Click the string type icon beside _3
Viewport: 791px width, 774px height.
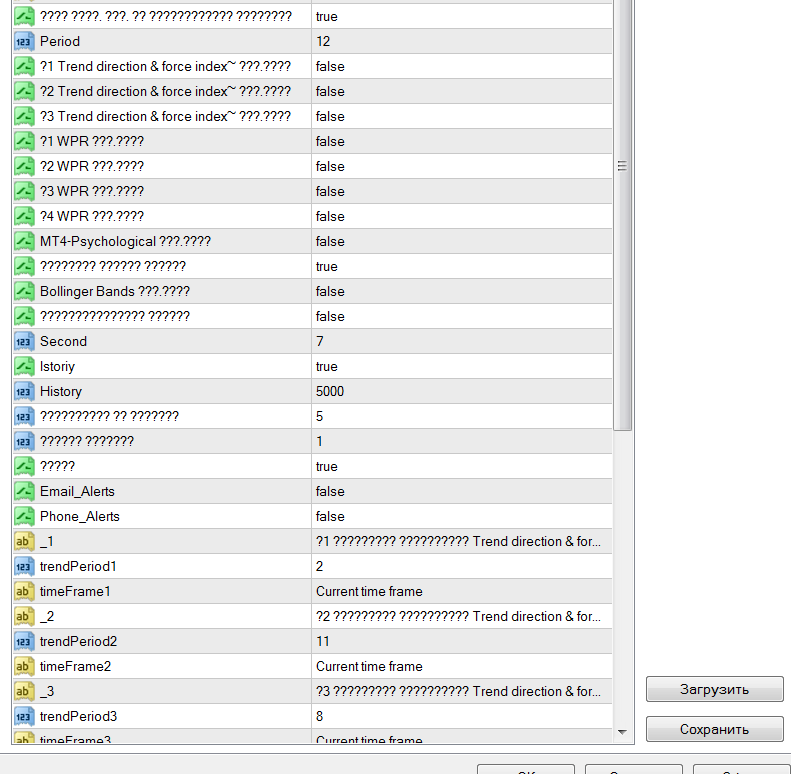pyautogui.click(x=24, y=691)
